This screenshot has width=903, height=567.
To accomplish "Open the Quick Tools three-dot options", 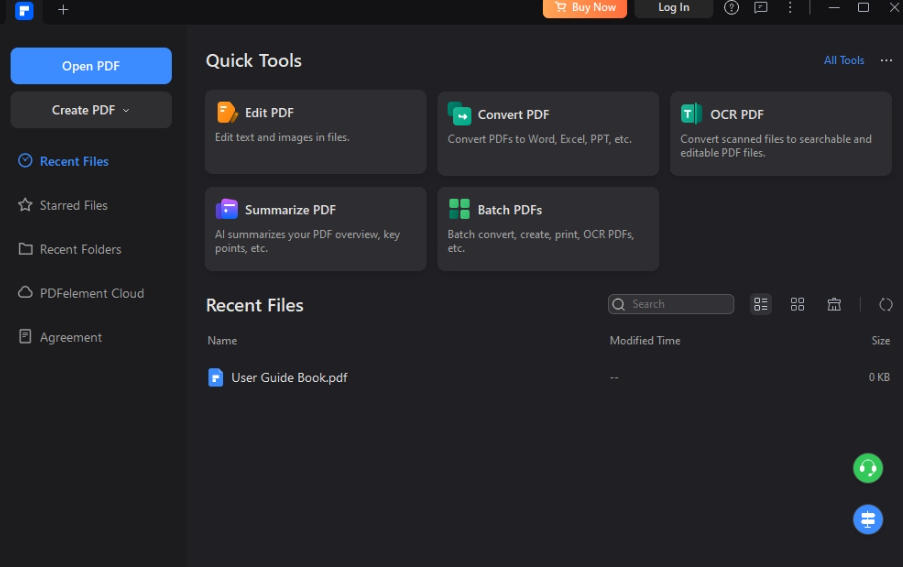I will click(x=886, y=61).
